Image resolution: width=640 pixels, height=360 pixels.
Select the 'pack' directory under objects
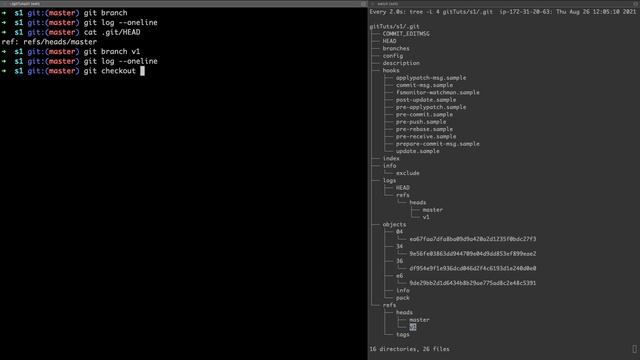402,298
